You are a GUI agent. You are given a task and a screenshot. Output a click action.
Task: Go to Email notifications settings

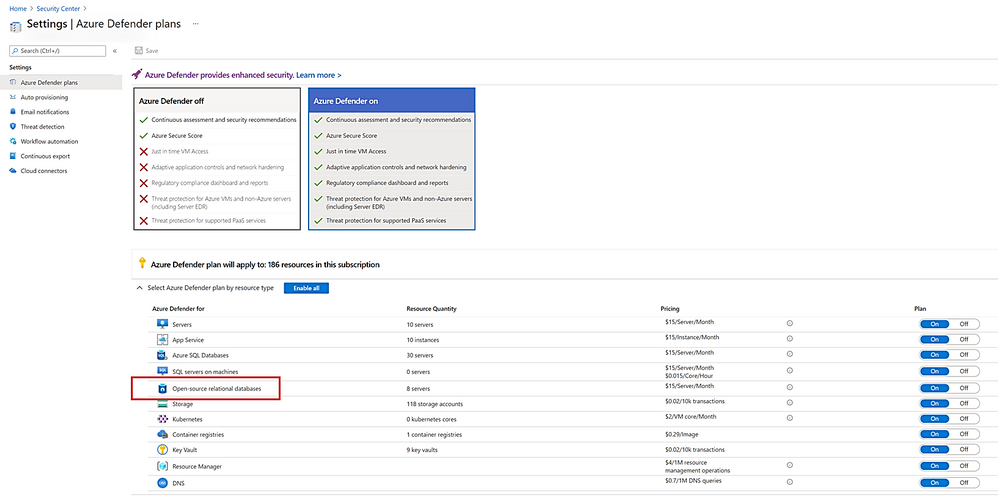(45, 112)
